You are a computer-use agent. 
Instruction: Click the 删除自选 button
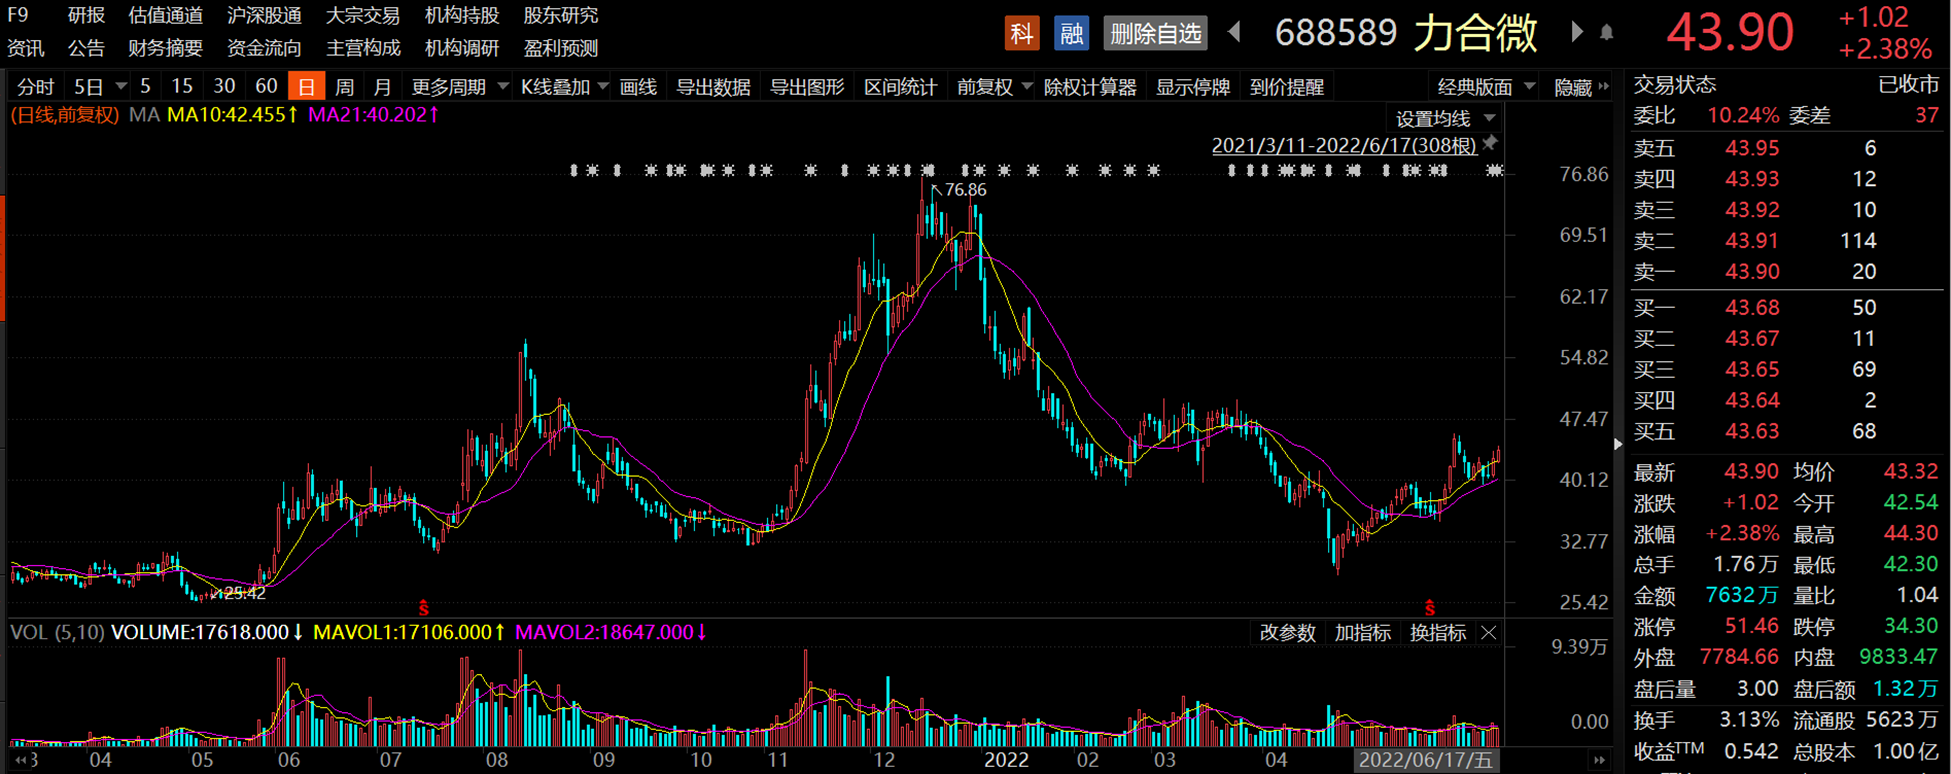[1155, 33]
